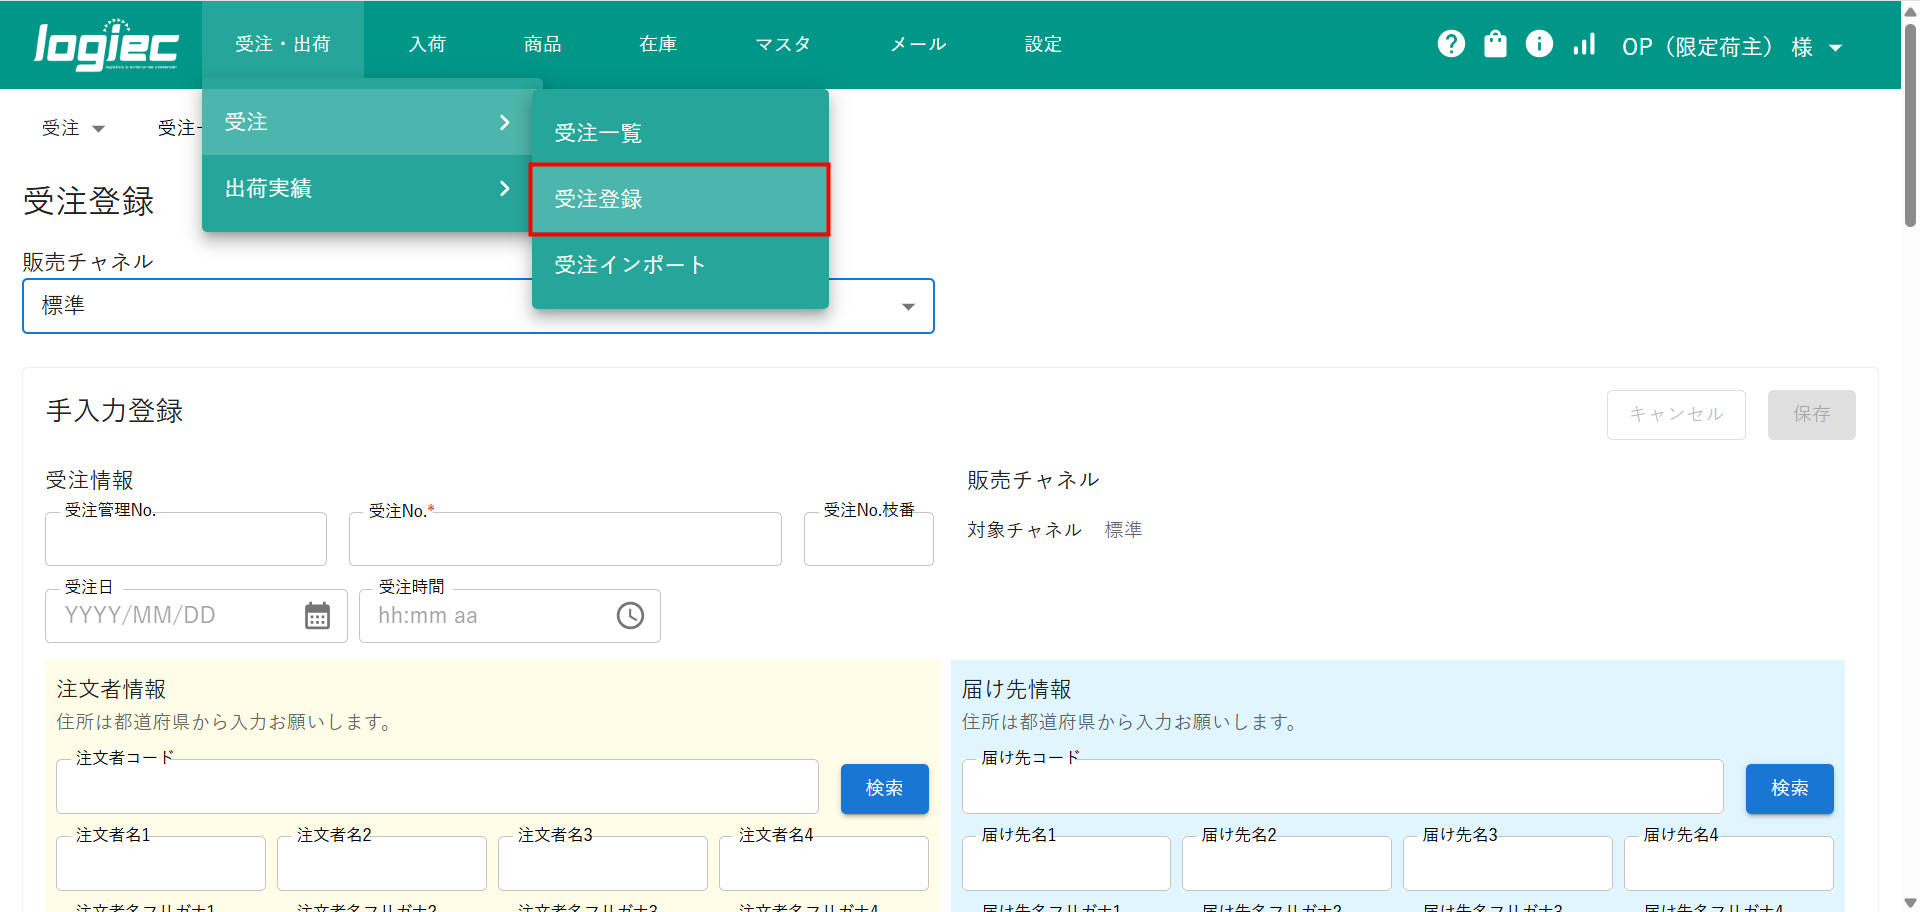Open the マスタ navigation menu

pyautogui.click(x=783, y=44)
